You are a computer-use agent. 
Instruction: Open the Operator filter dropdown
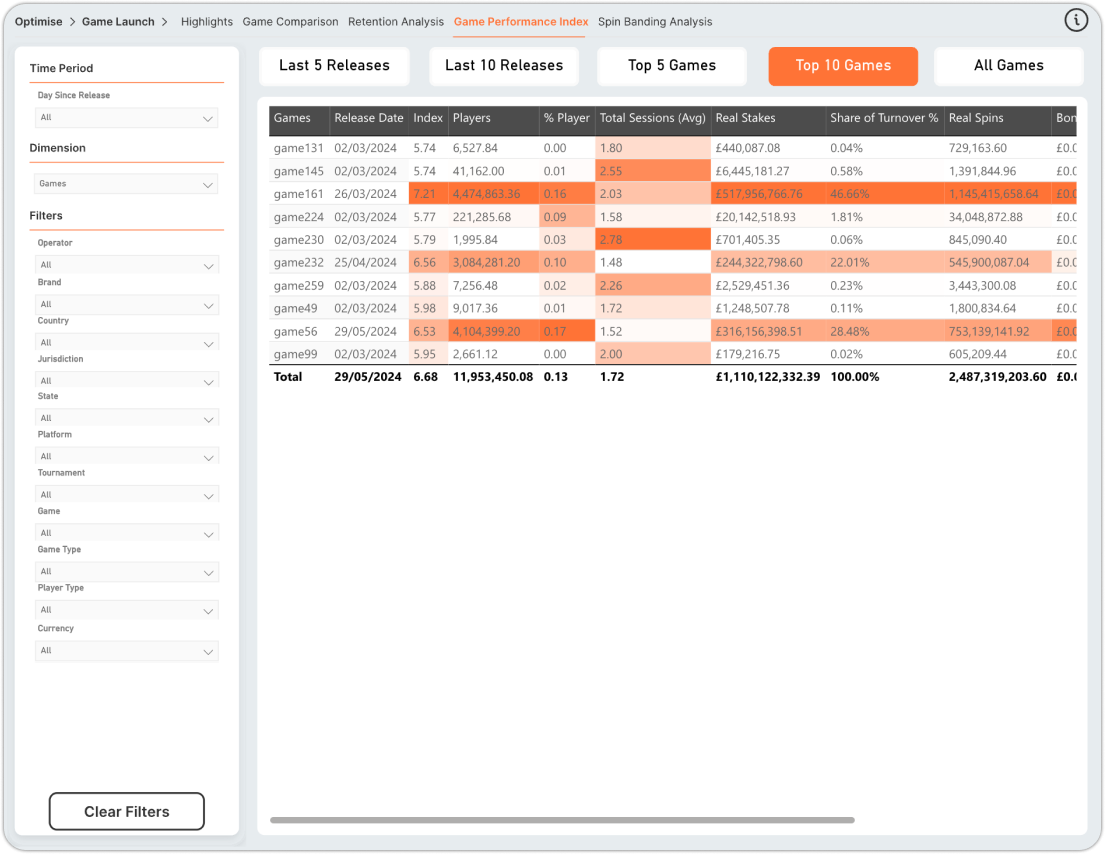click(126, 265)
